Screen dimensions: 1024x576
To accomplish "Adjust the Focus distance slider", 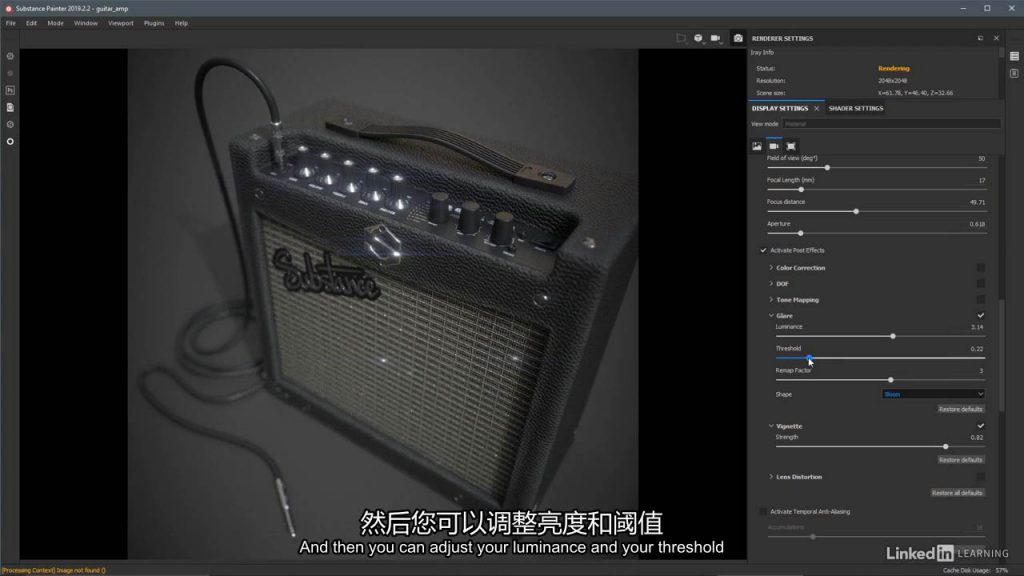I will coord(876,212).
